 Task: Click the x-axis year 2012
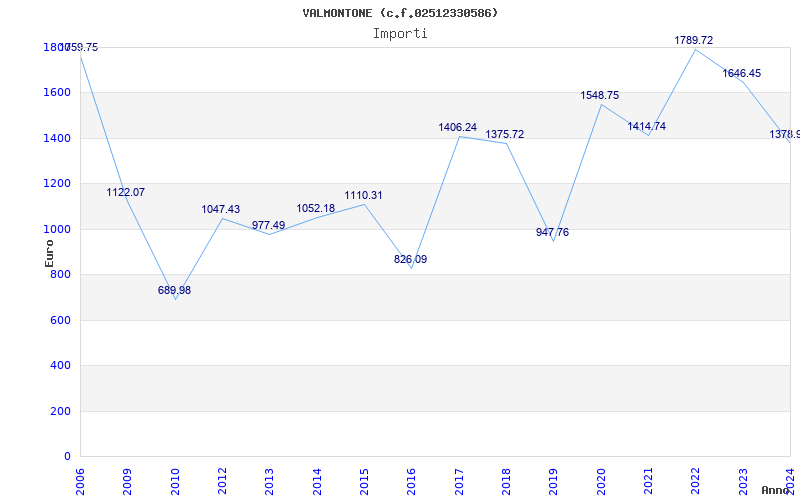point(222,482)
